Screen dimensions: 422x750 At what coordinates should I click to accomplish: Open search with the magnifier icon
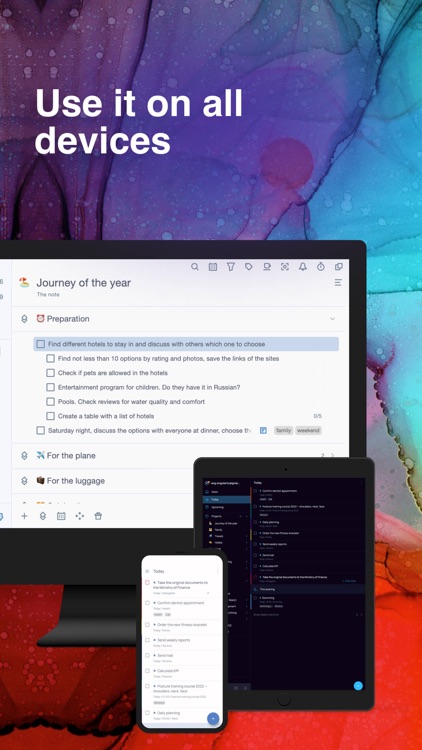point(195,267)
